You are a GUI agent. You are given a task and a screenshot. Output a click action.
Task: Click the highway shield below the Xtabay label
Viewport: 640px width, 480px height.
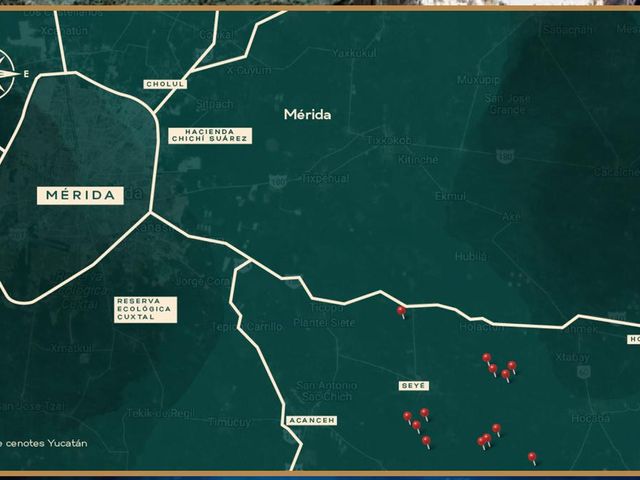click(584, 371)
